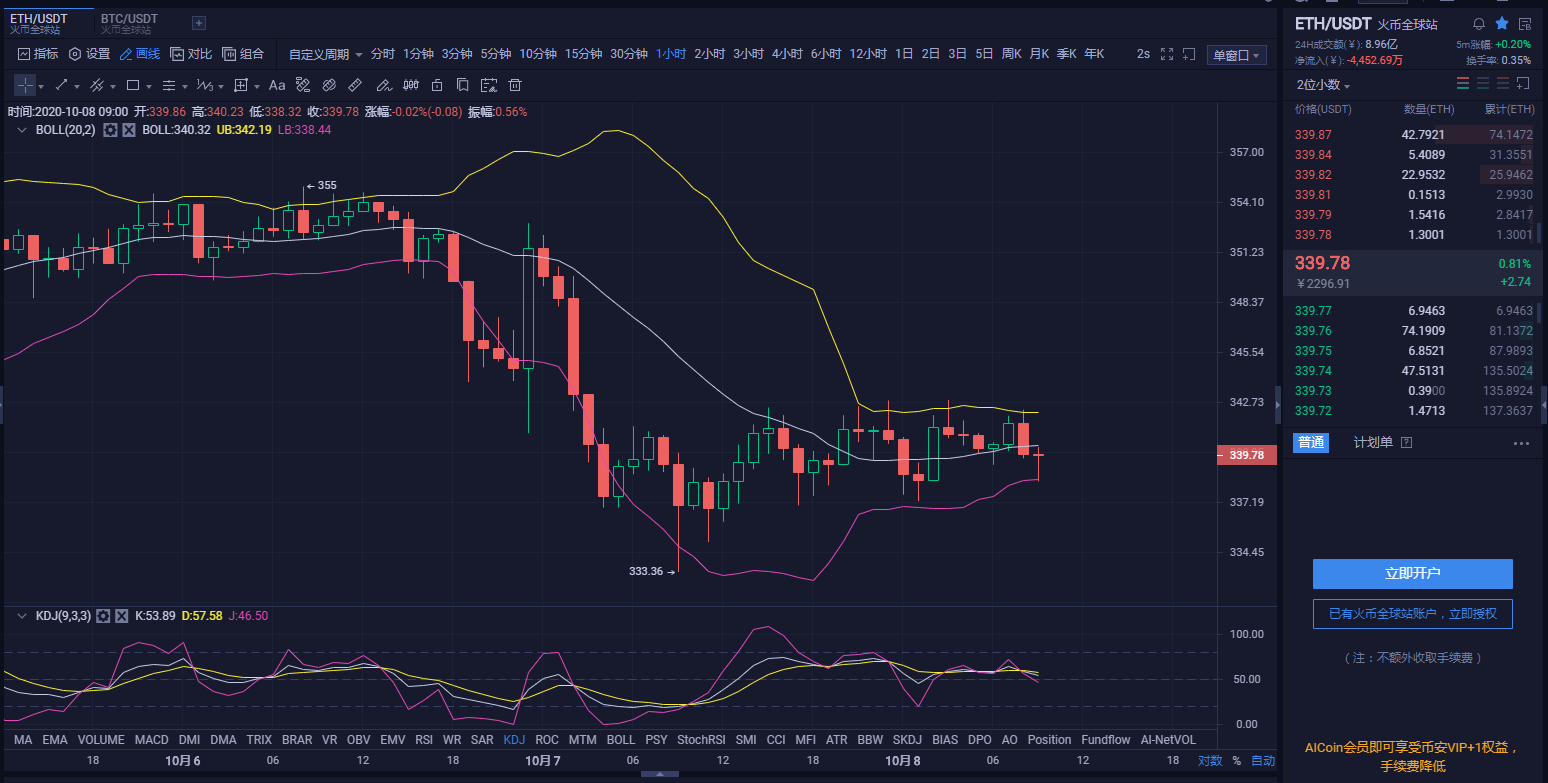Add new chart tab with plus icon

(198, 23)
